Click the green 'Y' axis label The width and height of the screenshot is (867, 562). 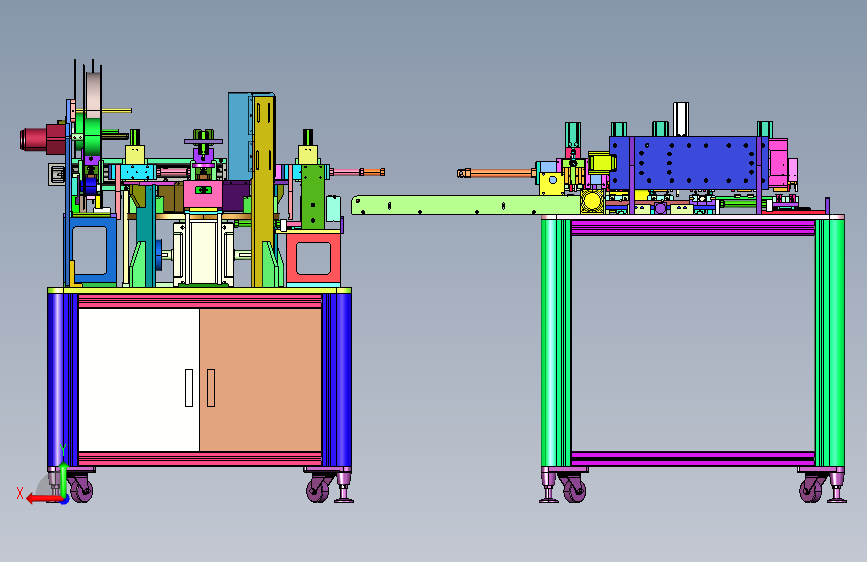(63, 450)
